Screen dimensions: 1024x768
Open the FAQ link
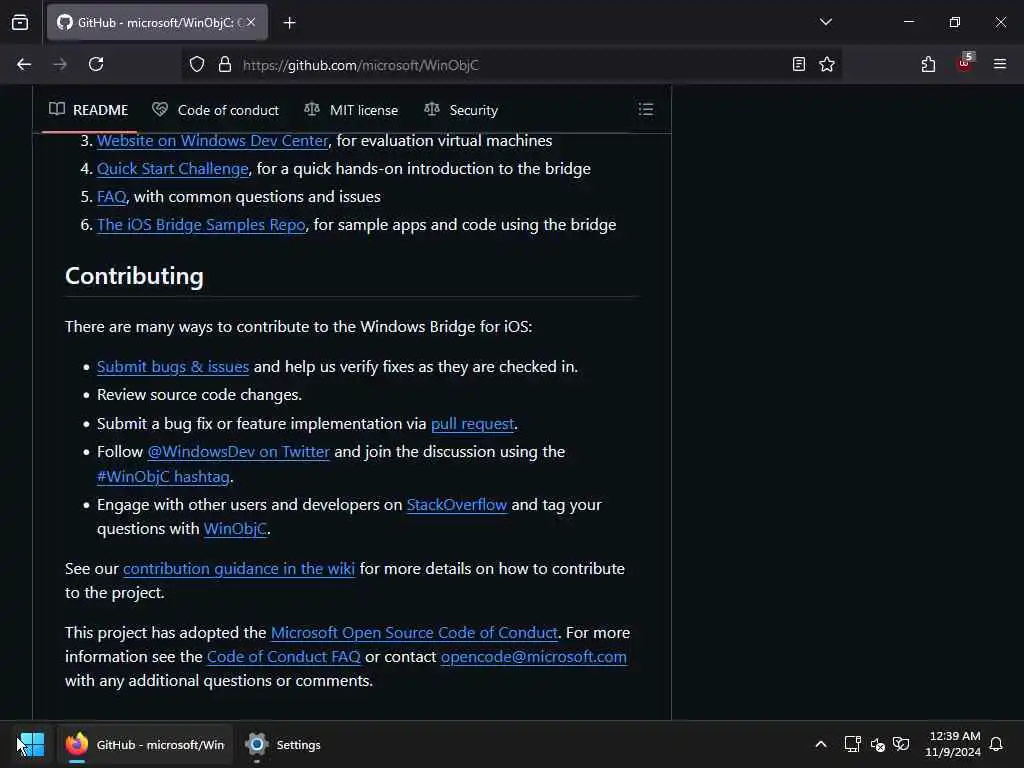pyautogui.click(x=112, y=197)
